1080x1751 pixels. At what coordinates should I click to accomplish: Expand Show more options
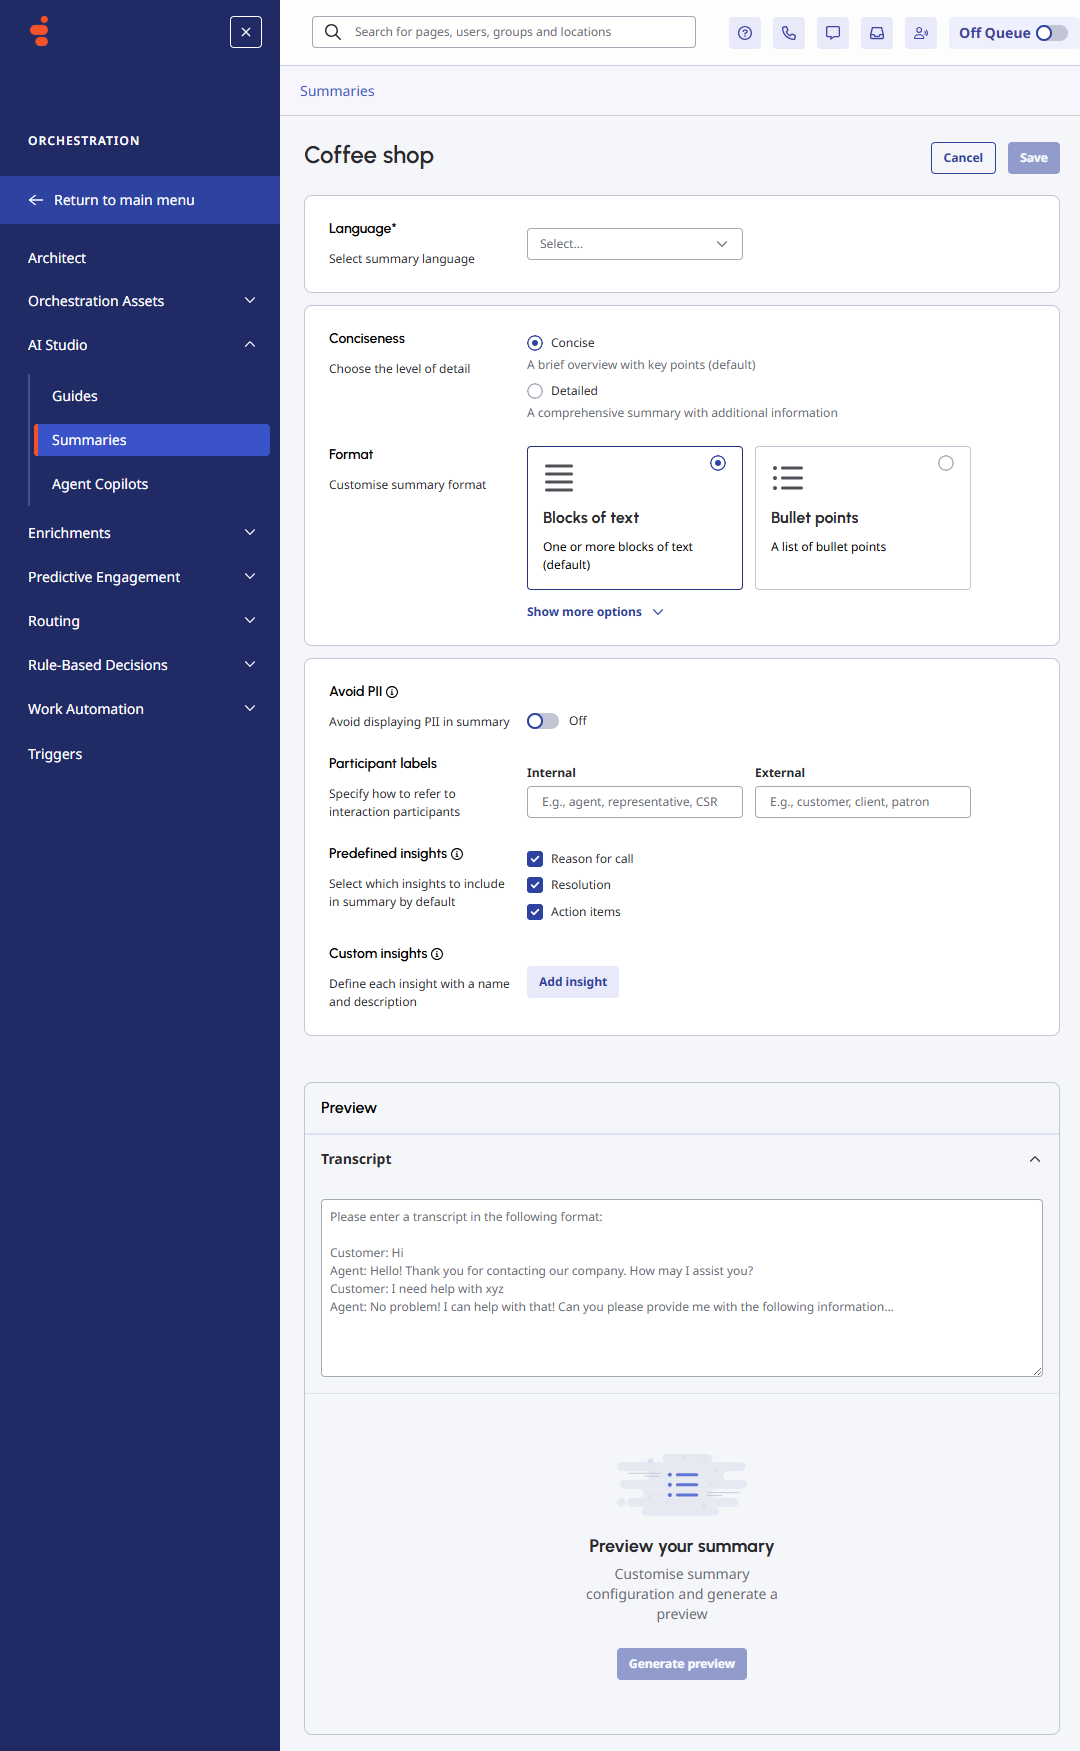pos(594,612)
